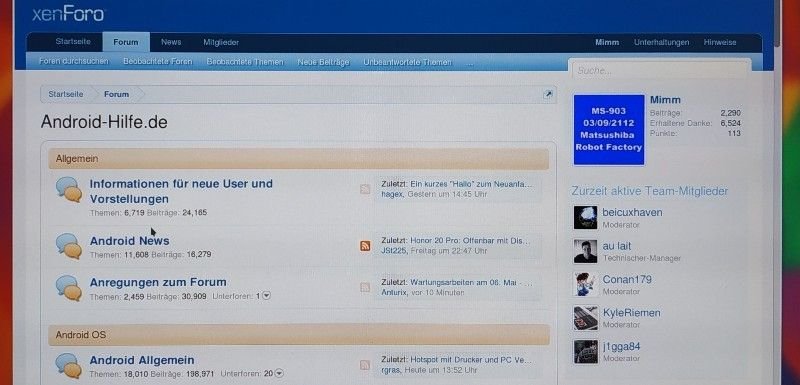Switch to the News tab
Screen dimensions: 800x385
pyautogui.click(x=171, y=42)
